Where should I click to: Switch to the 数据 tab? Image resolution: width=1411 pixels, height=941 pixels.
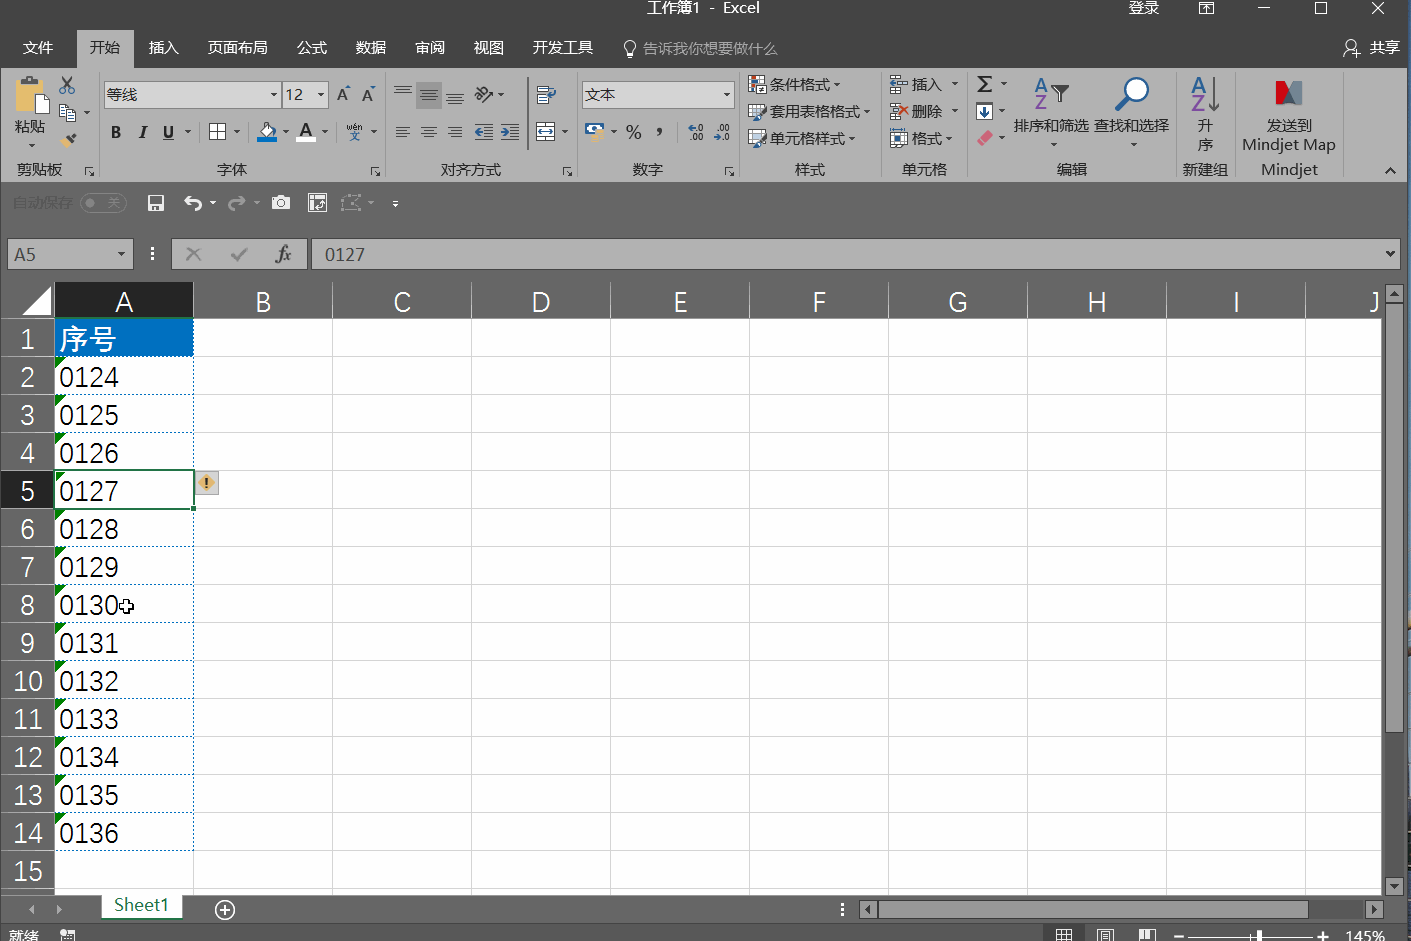(370, 48)
